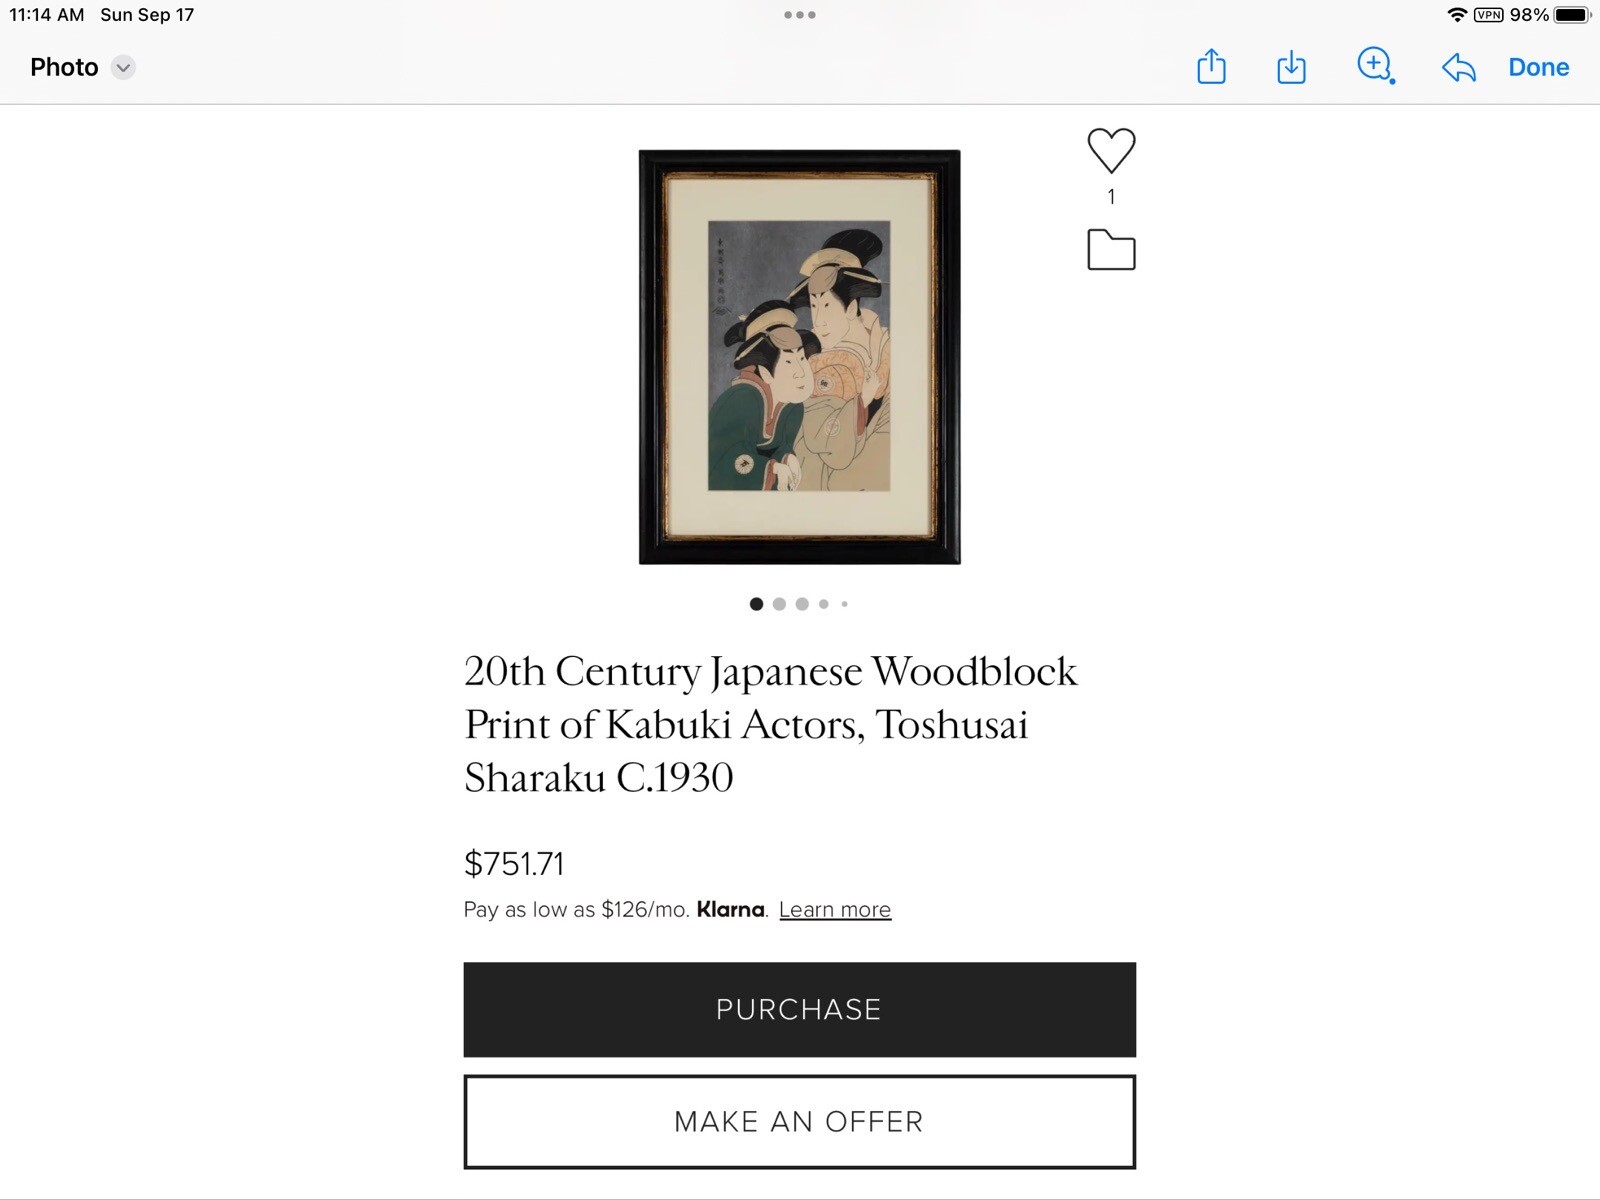Open the framed Kabuki print image
The image size is (1600, 1200).
point(800,357)
